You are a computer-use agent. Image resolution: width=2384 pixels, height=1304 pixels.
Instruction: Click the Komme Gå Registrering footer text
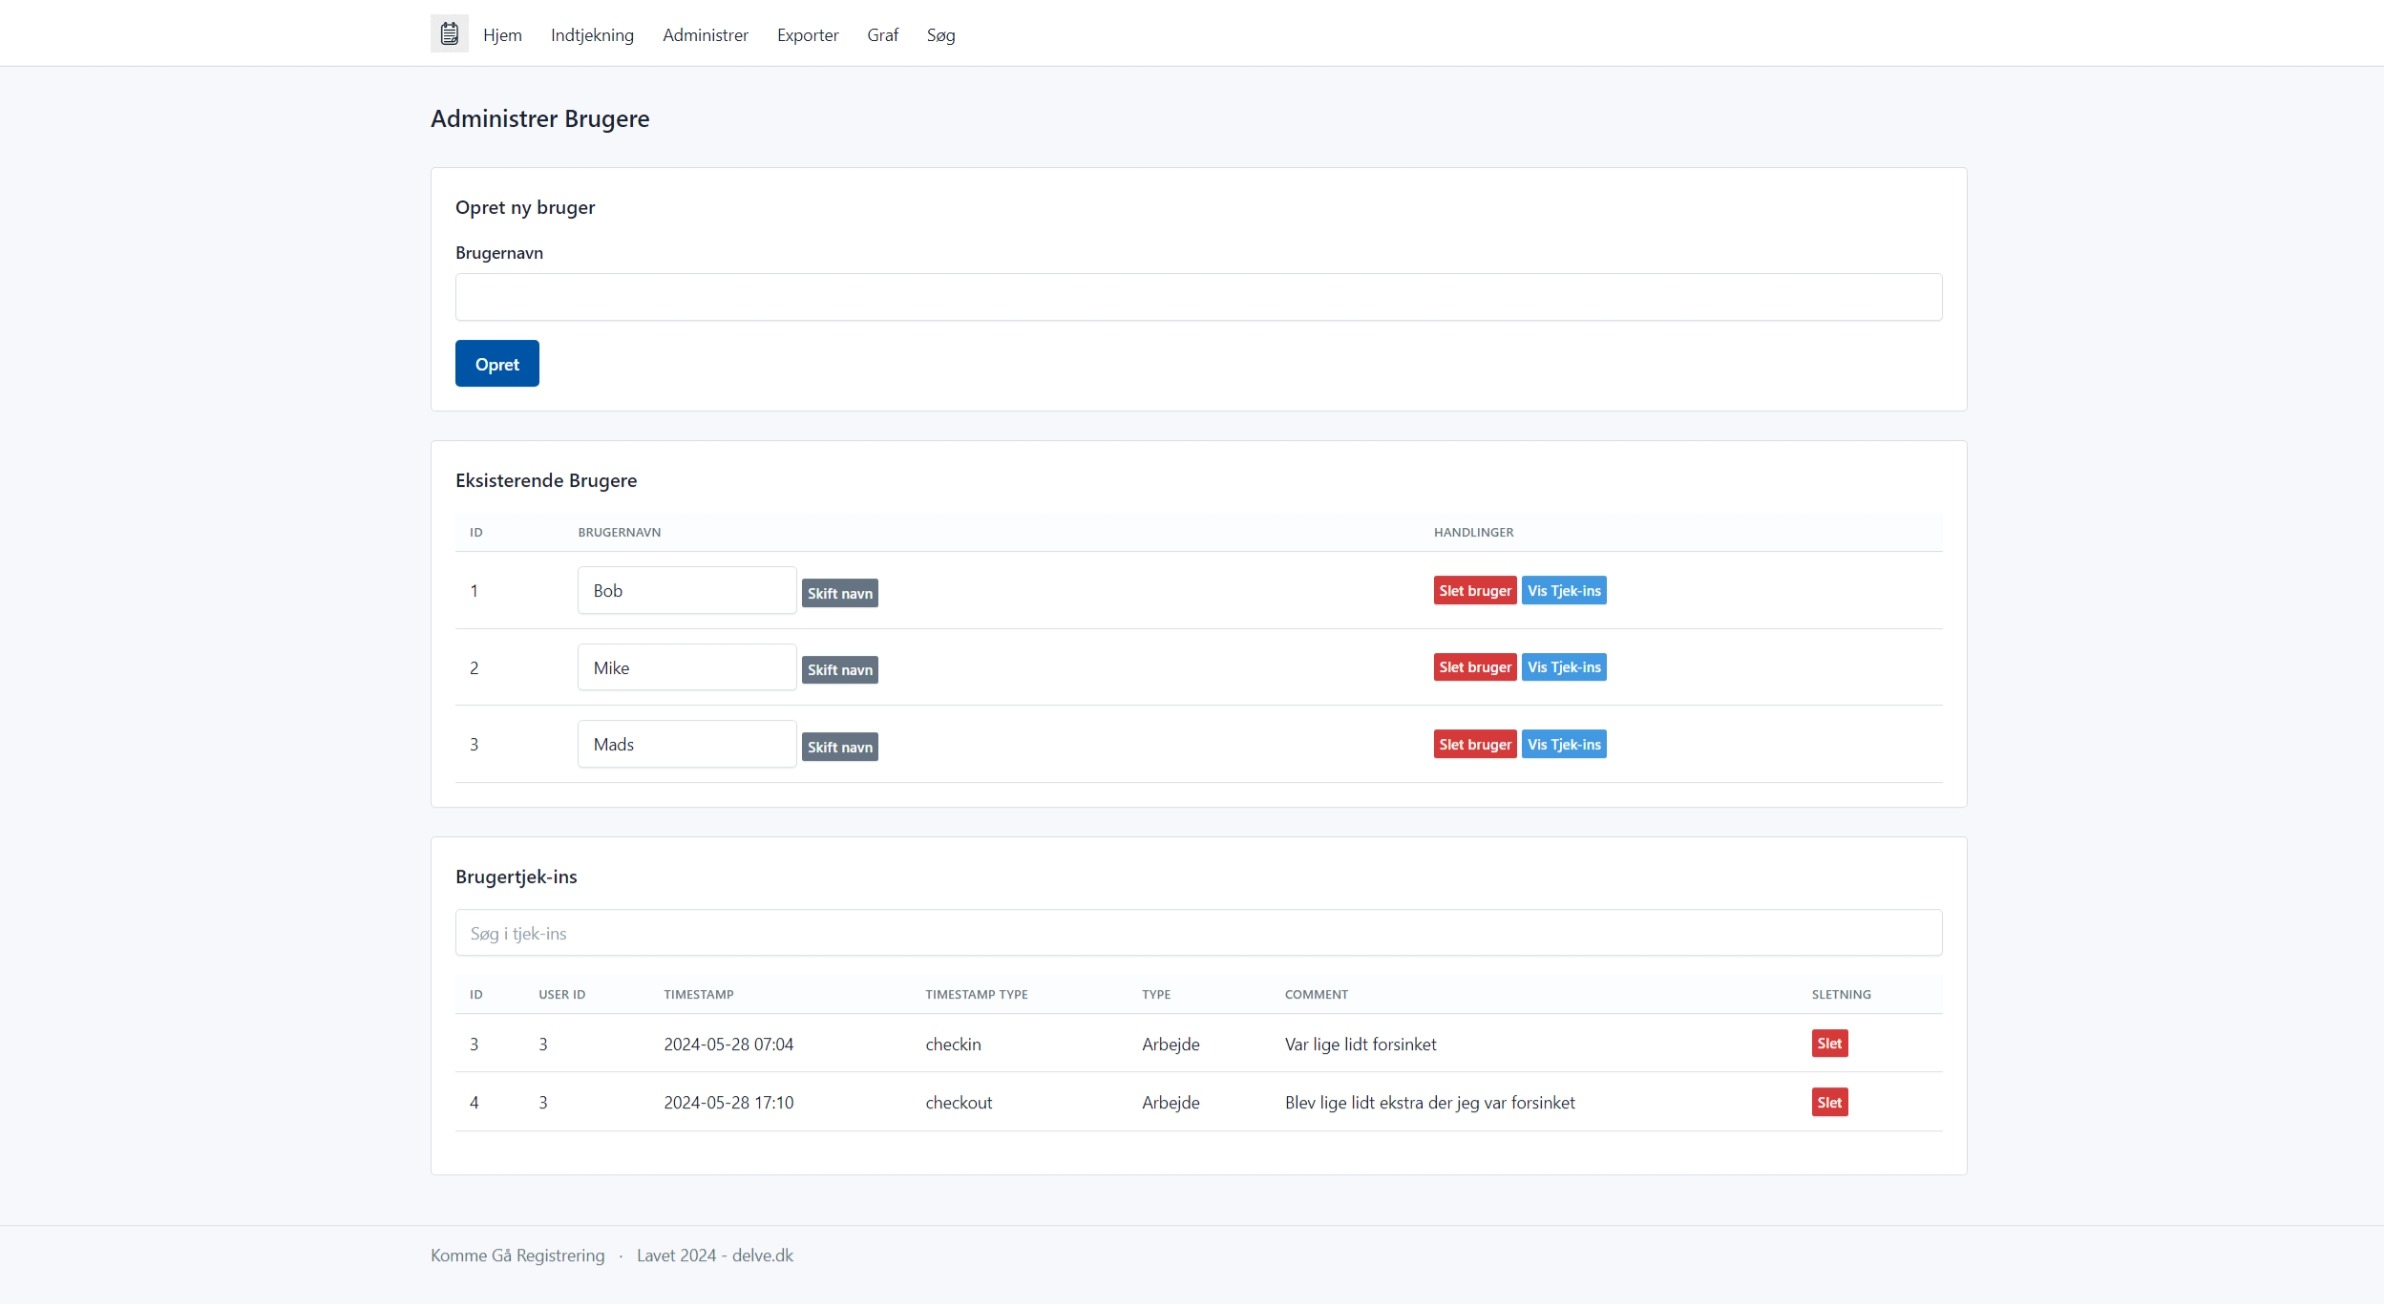[517, 1255]
